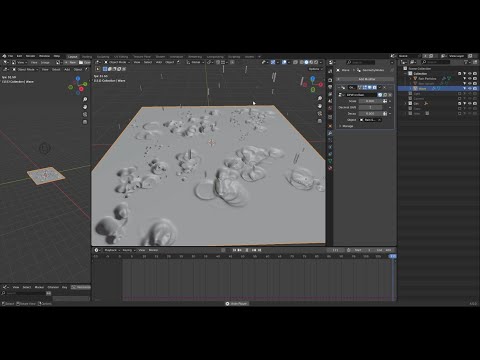Click the blue current frame marker in timeline
The image size is (480, 360).
(x=393, y=256)
